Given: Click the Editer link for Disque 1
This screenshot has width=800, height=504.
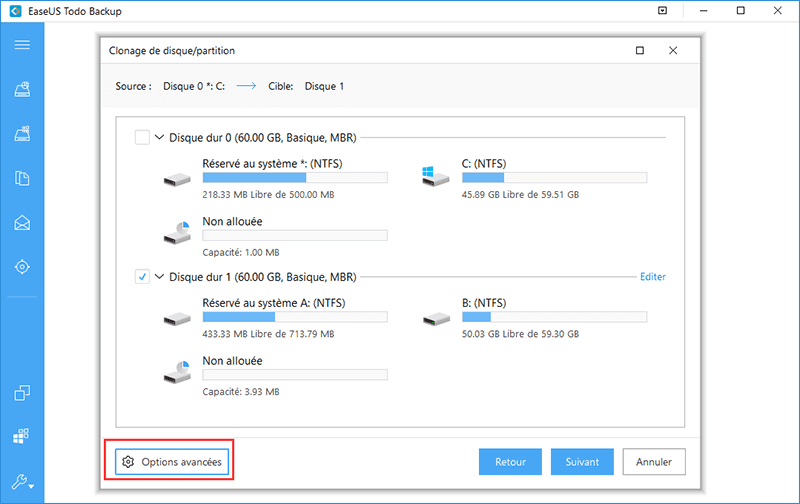Looking at the screenshot, I should point(653,276).
